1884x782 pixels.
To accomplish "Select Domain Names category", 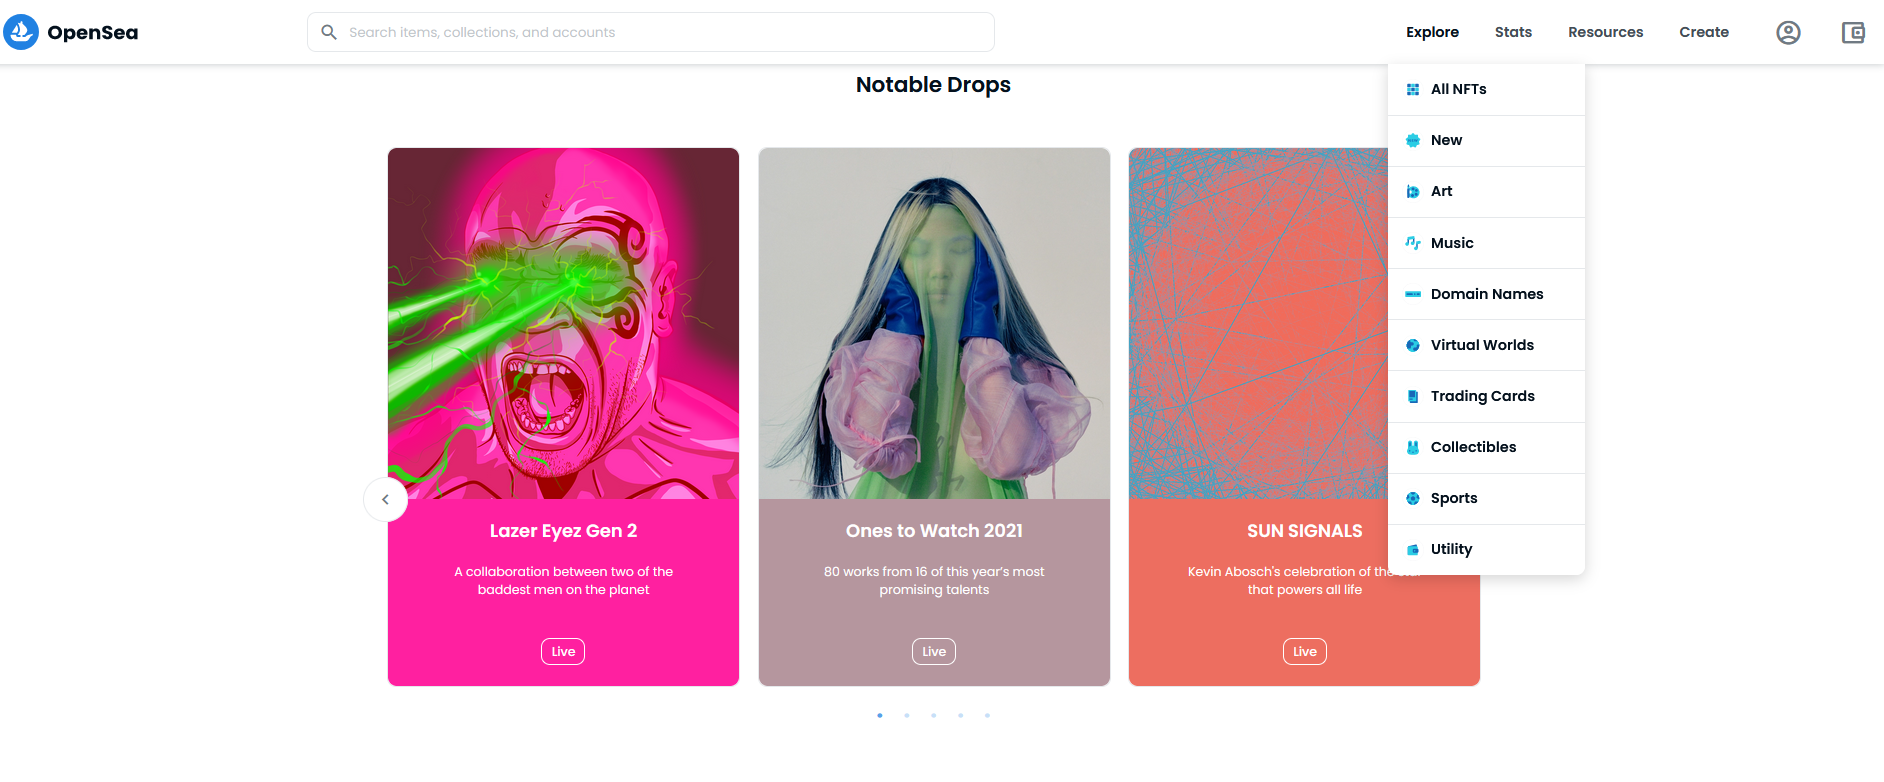I will coord(1486,294).
